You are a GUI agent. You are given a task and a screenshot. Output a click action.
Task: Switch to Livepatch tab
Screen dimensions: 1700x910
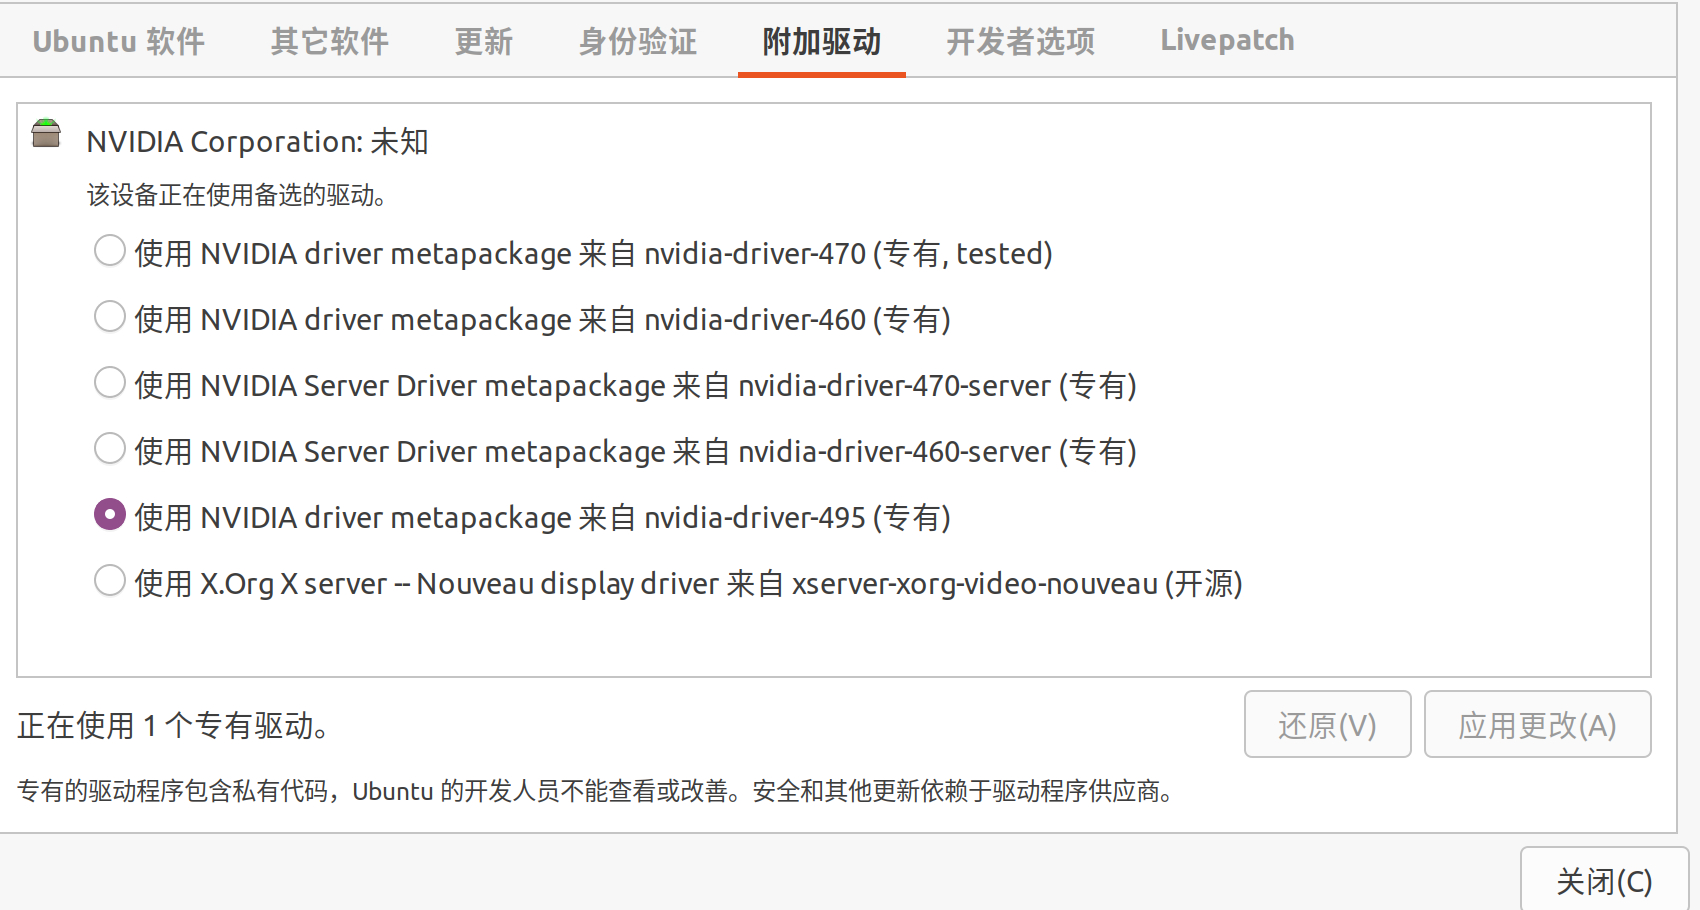tap(1227, 40)
